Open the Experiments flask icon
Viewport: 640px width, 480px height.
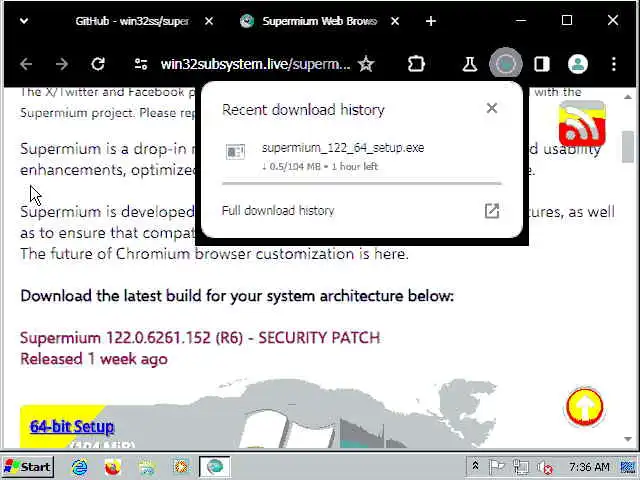469,64
